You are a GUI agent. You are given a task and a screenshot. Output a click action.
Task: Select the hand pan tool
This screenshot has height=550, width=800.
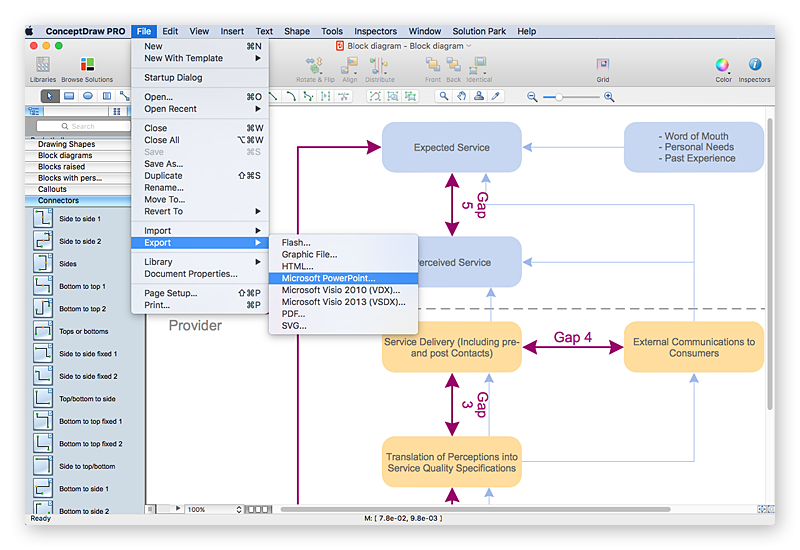click(x=461, y=96)
